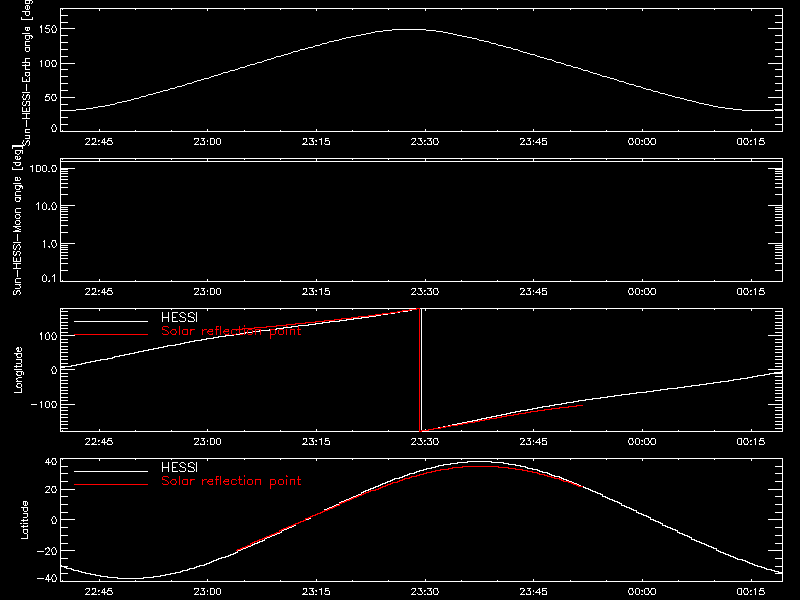The height and width of the screenshot is (600, 800).
Task: Click 23:15 under the Sun-HESSI-Earth angle plot
Action: point(316,142)
